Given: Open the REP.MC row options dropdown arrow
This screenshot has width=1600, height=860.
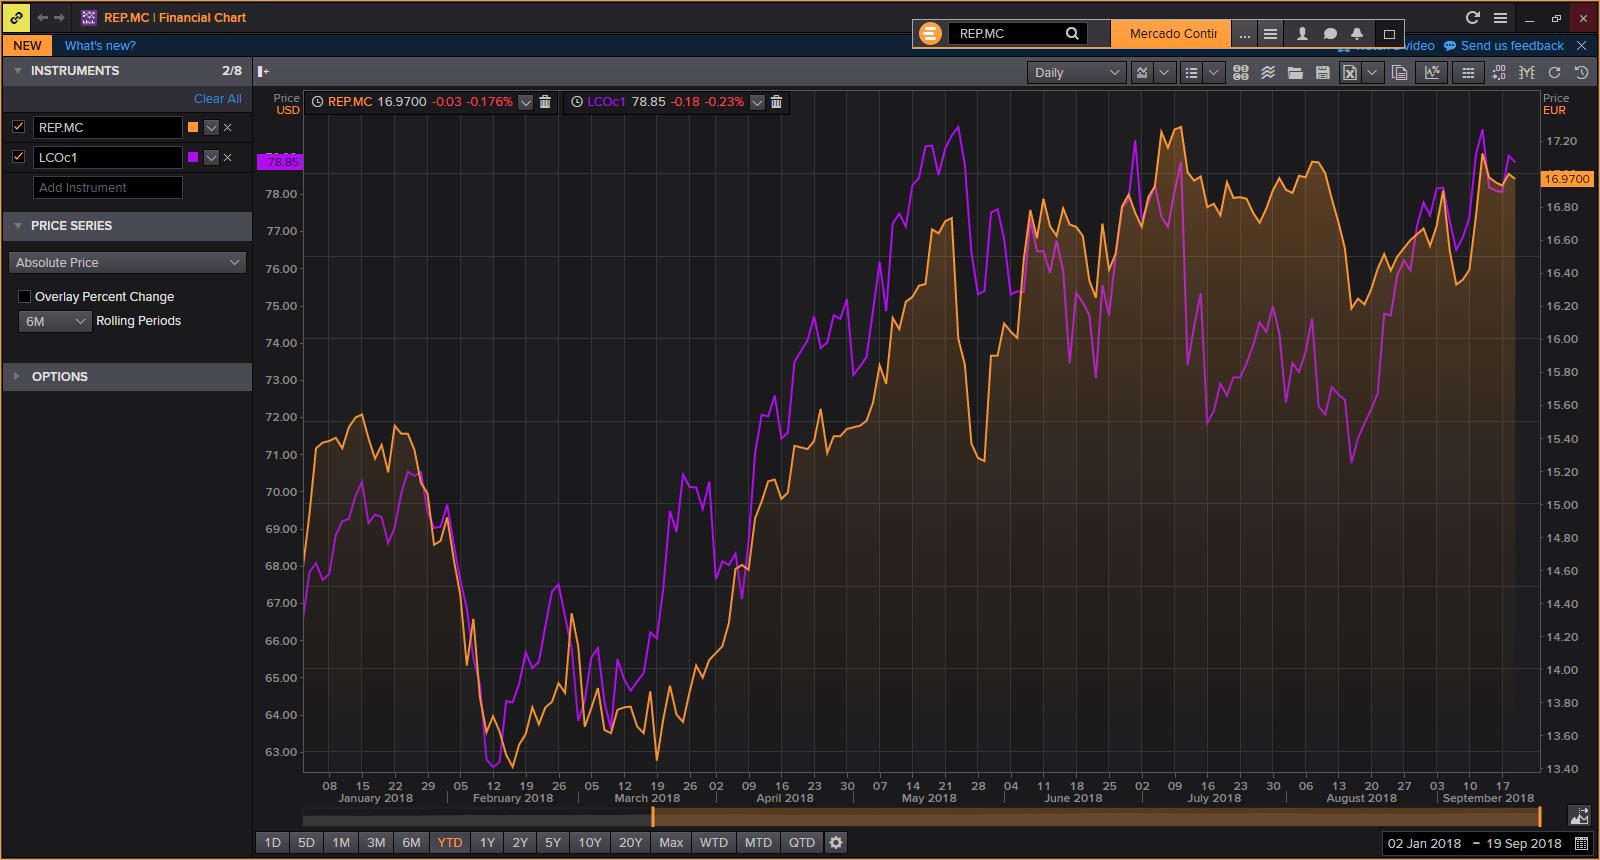Looking at the screenshot, I should pyautogui.click(x=211, y=128).
